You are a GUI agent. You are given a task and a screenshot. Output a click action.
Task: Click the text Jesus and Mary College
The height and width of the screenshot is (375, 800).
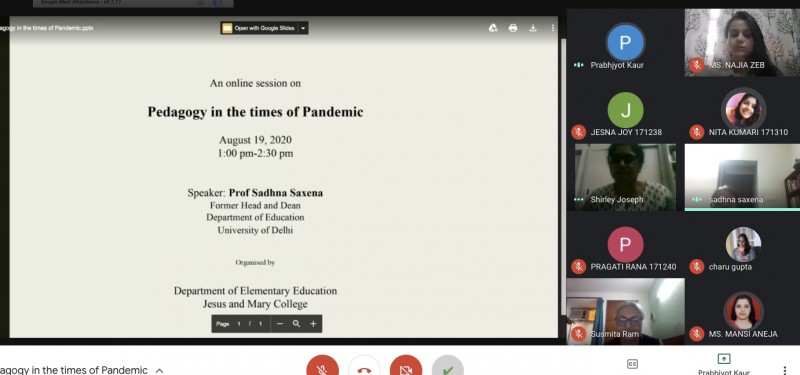coord(255,304)
